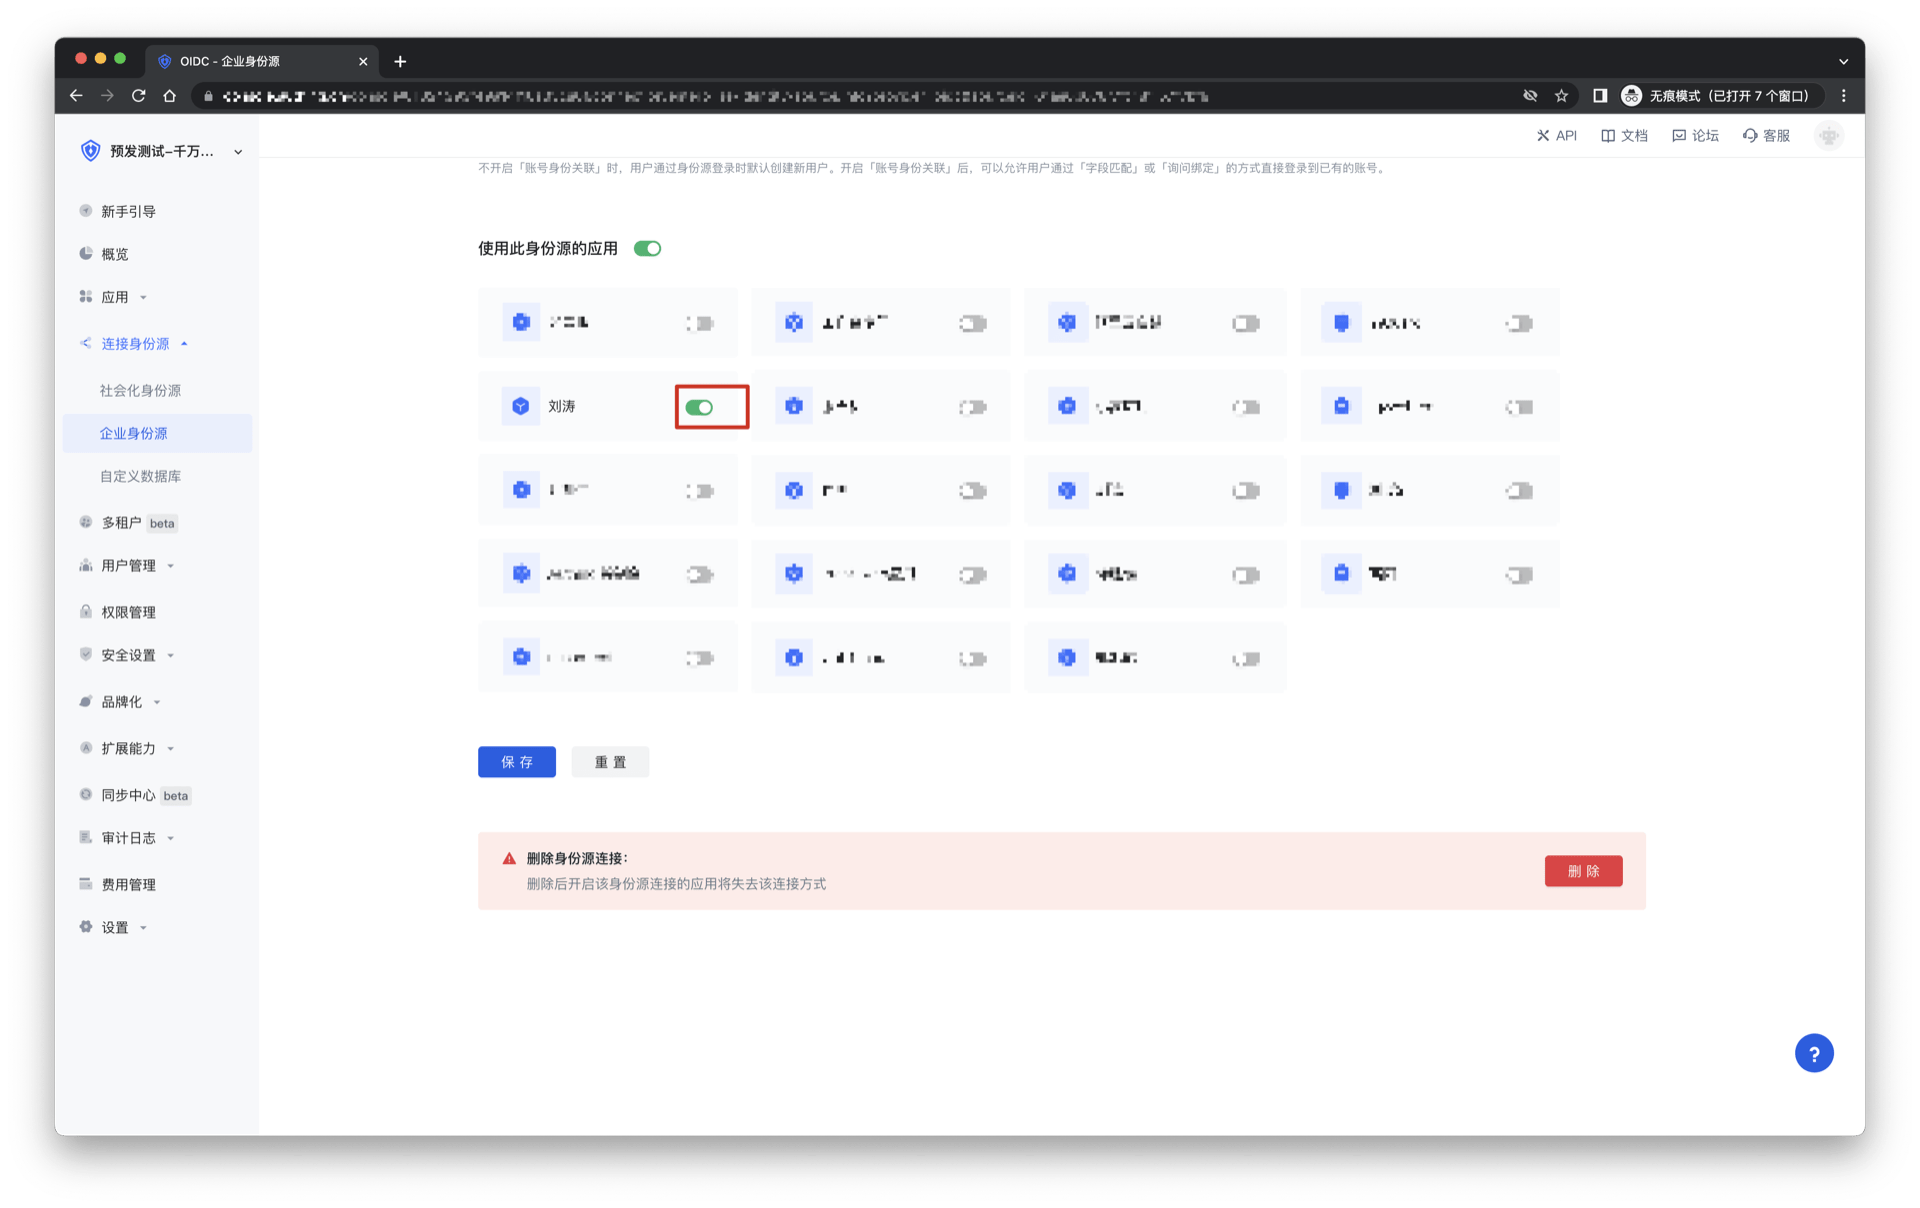
Task: Click the user avatar in top right corner
Action: click(1828, 135)
